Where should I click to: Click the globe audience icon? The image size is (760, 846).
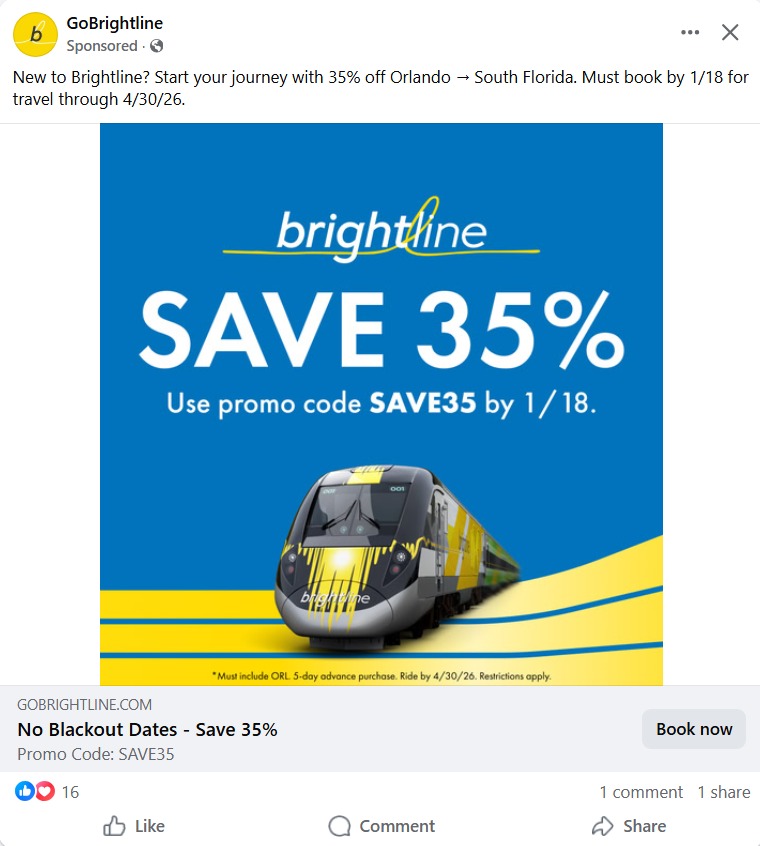pyautogui.click(x=157, y=46)
